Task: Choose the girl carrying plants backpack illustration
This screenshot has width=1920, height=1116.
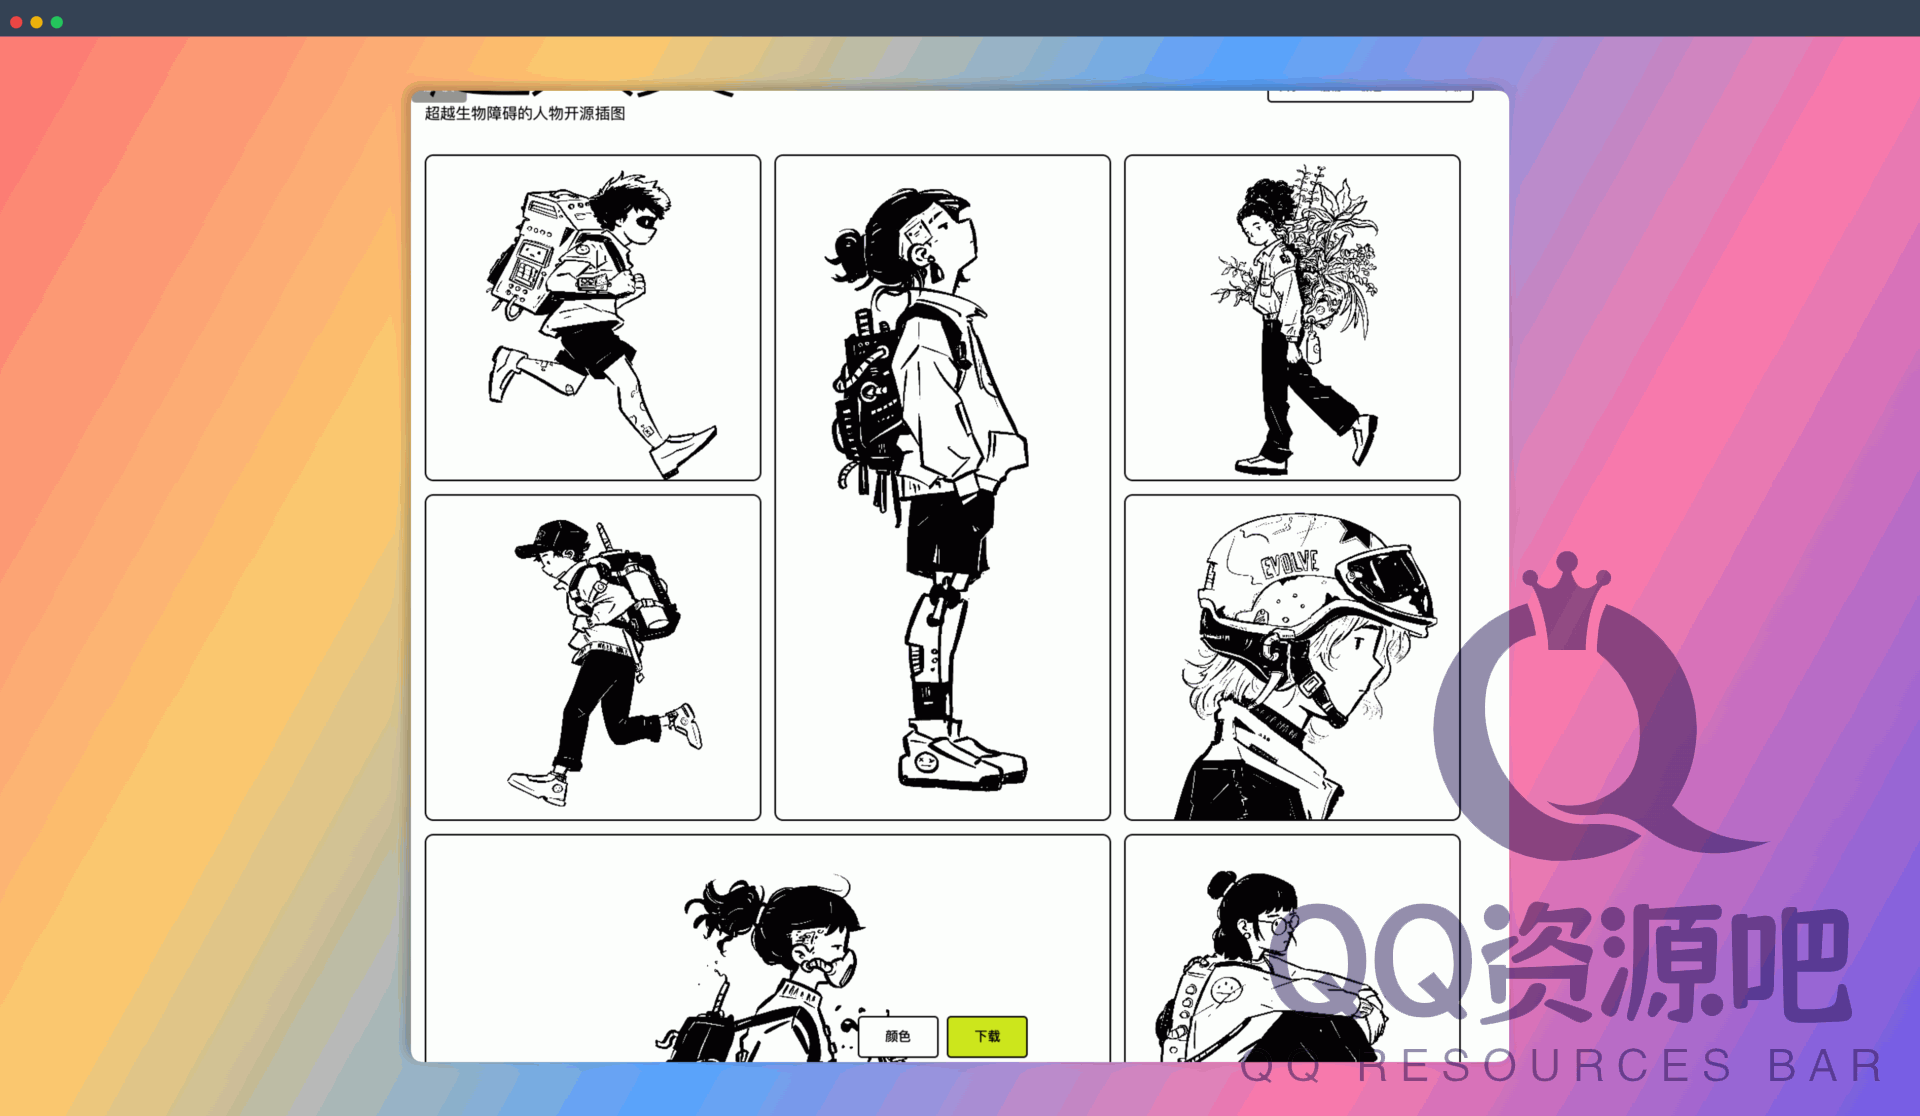Action: pos(1292,318)
